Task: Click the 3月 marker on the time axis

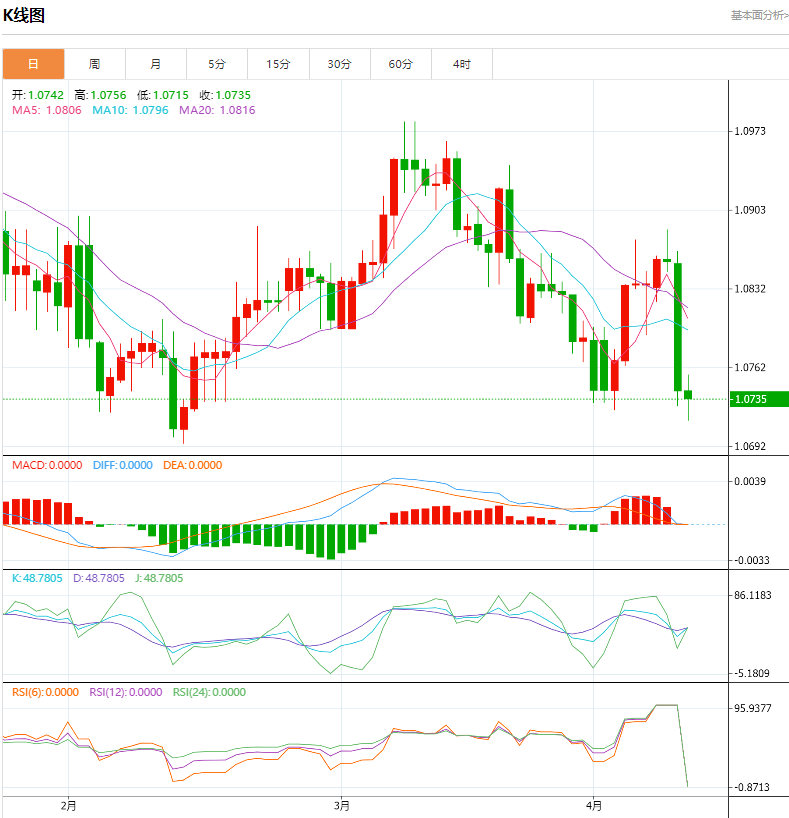Action: click(x=342, y=805)
